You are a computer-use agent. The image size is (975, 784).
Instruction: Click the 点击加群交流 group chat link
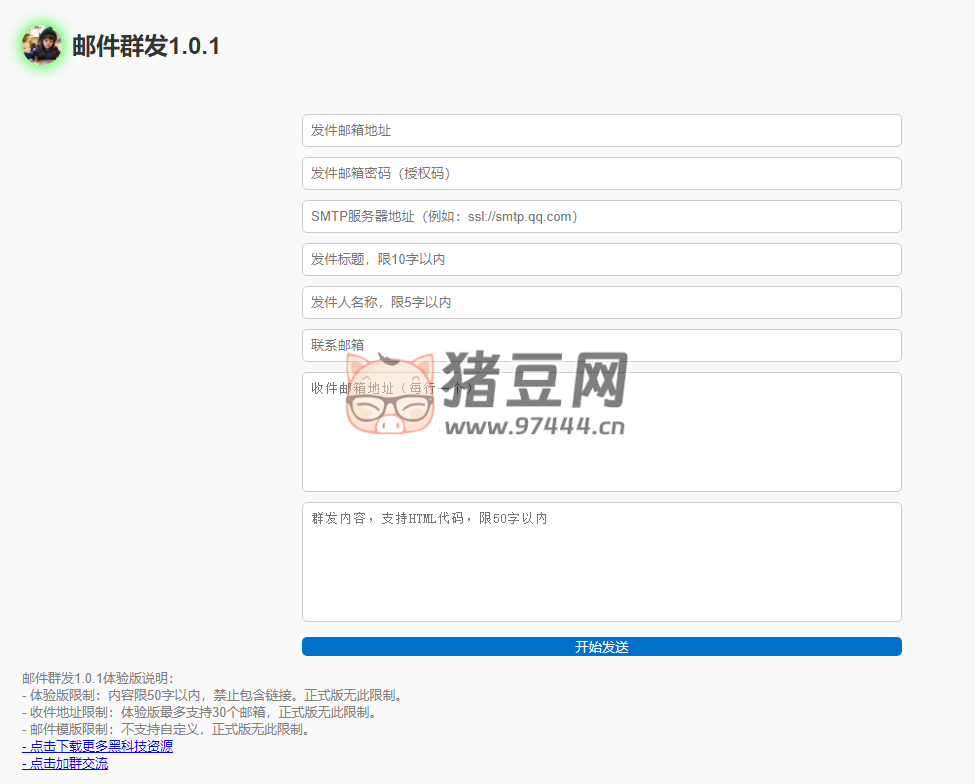tap(63, 762)
